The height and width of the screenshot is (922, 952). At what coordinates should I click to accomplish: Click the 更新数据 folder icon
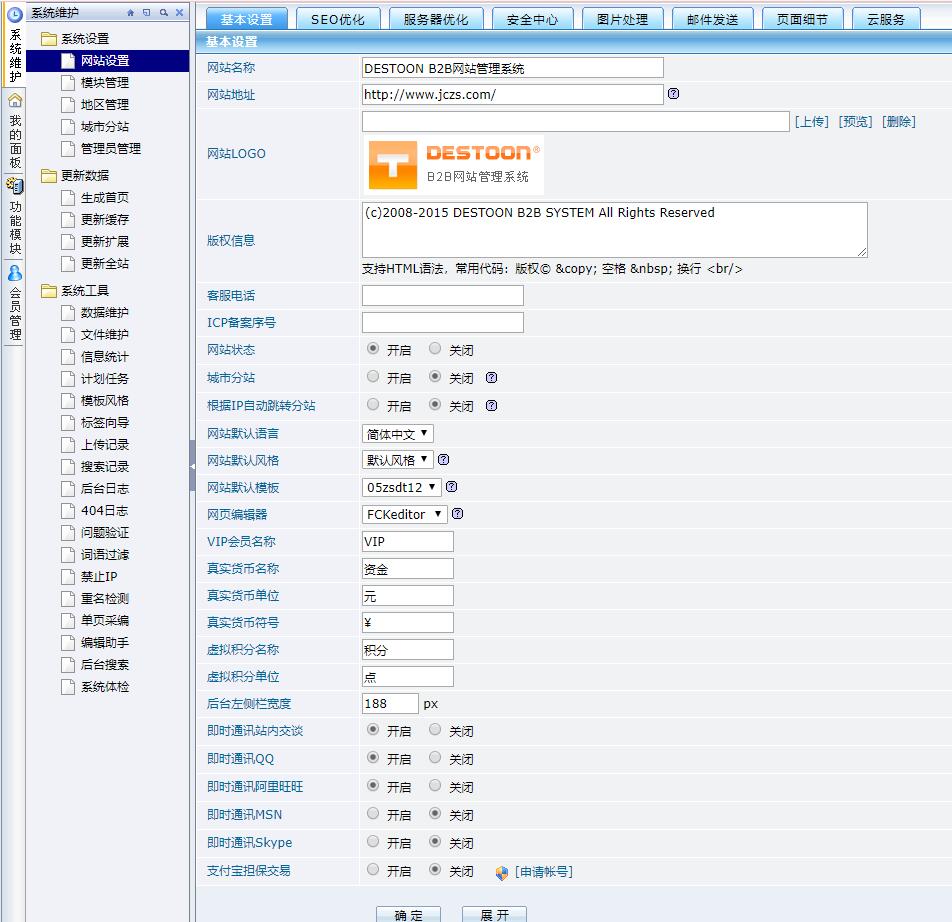click(49, 175)
